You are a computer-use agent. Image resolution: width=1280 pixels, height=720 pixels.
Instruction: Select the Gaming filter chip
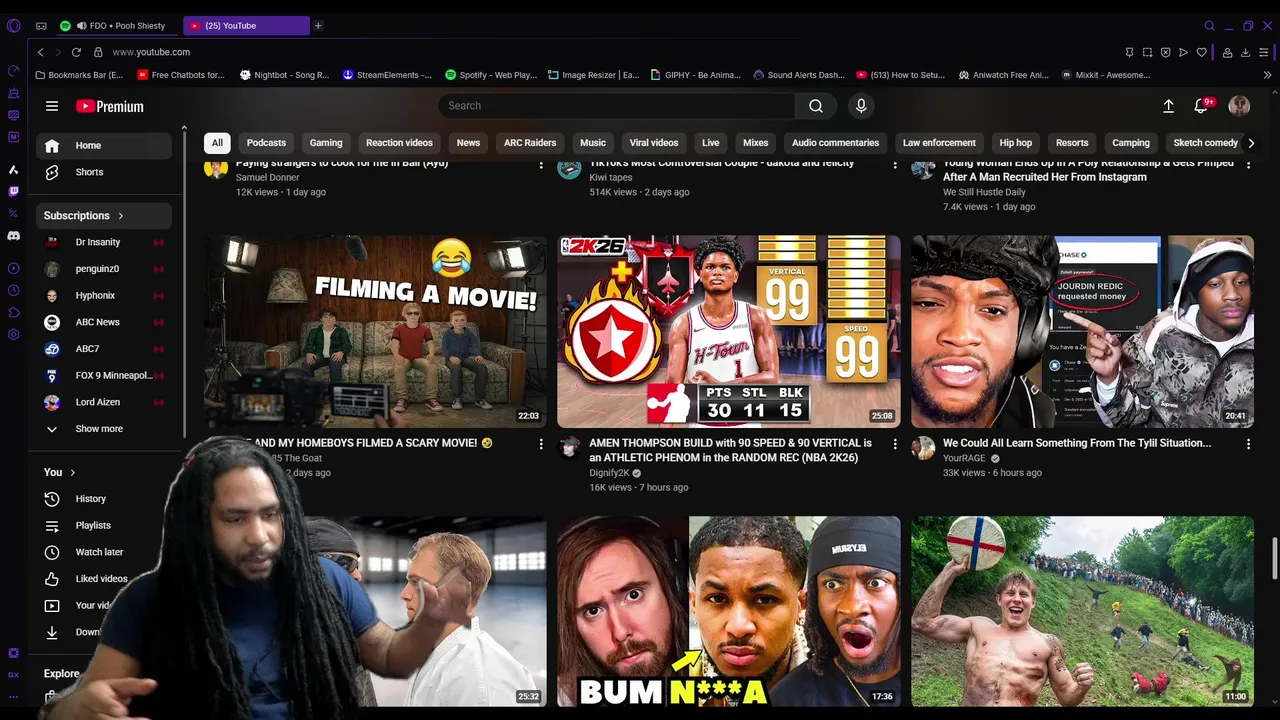tap(326, 143)
